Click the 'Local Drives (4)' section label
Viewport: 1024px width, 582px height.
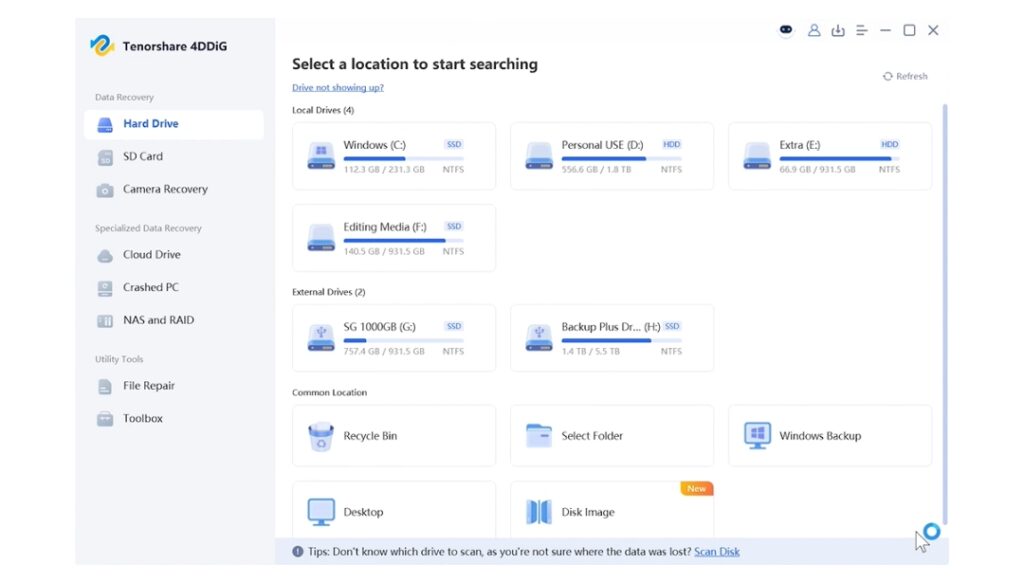[323, 110]
